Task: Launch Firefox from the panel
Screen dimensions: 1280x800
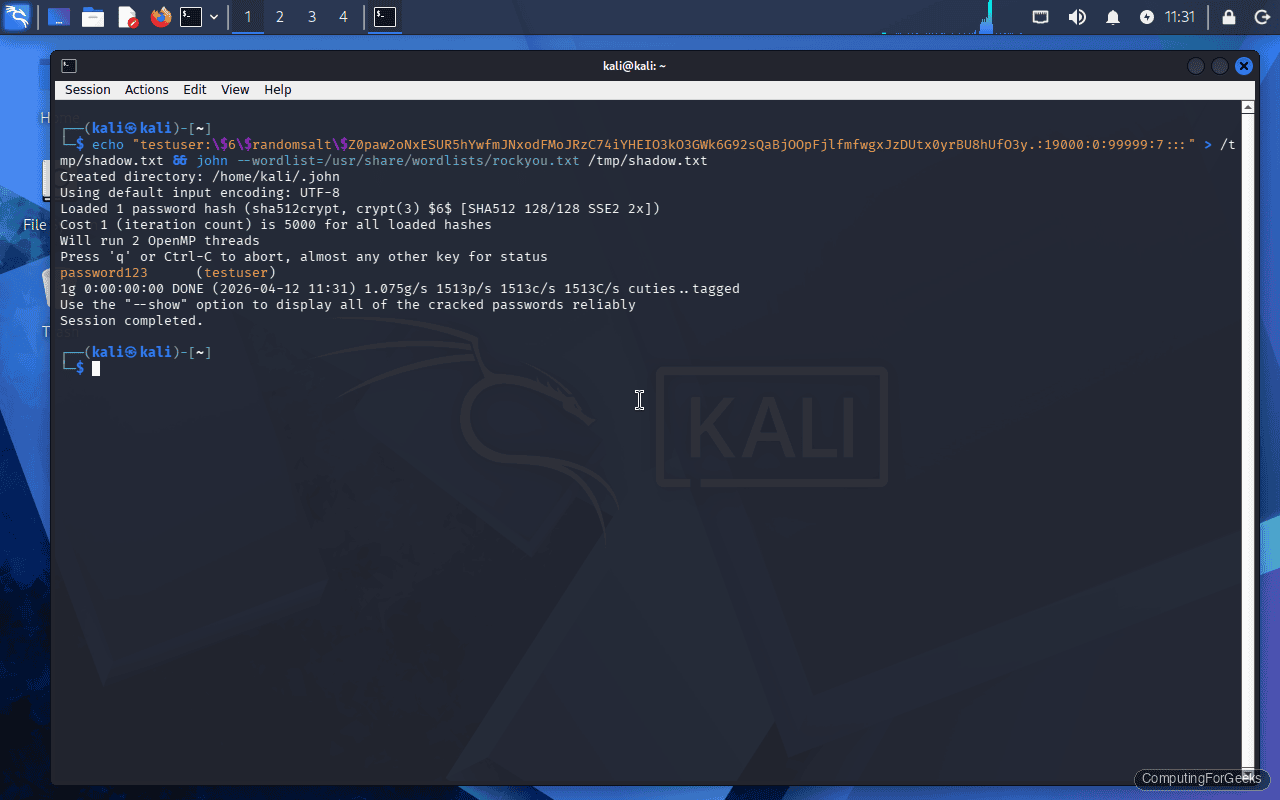Action: [160, 17]
